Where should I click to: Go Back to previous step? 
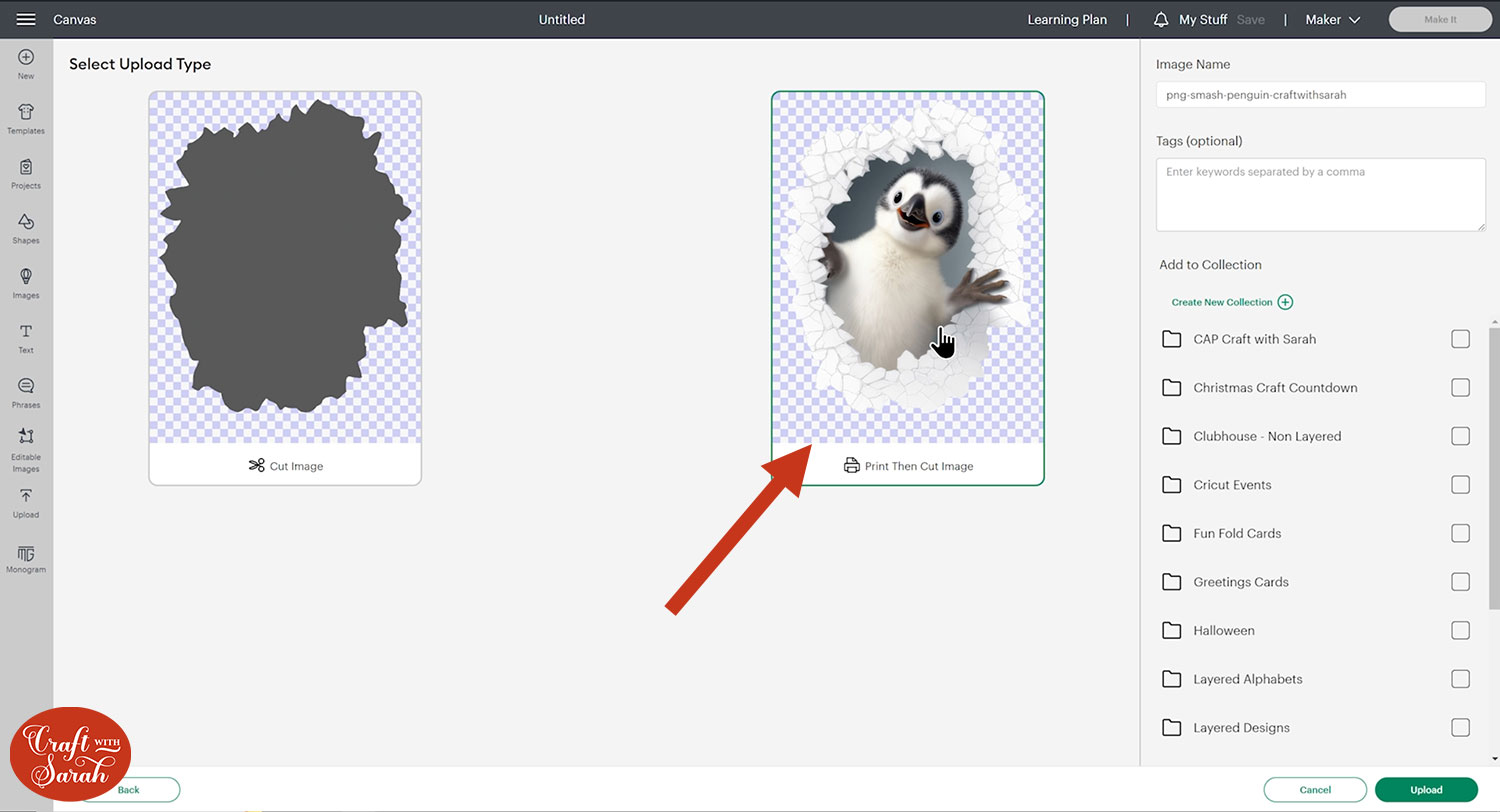(129, 790)
